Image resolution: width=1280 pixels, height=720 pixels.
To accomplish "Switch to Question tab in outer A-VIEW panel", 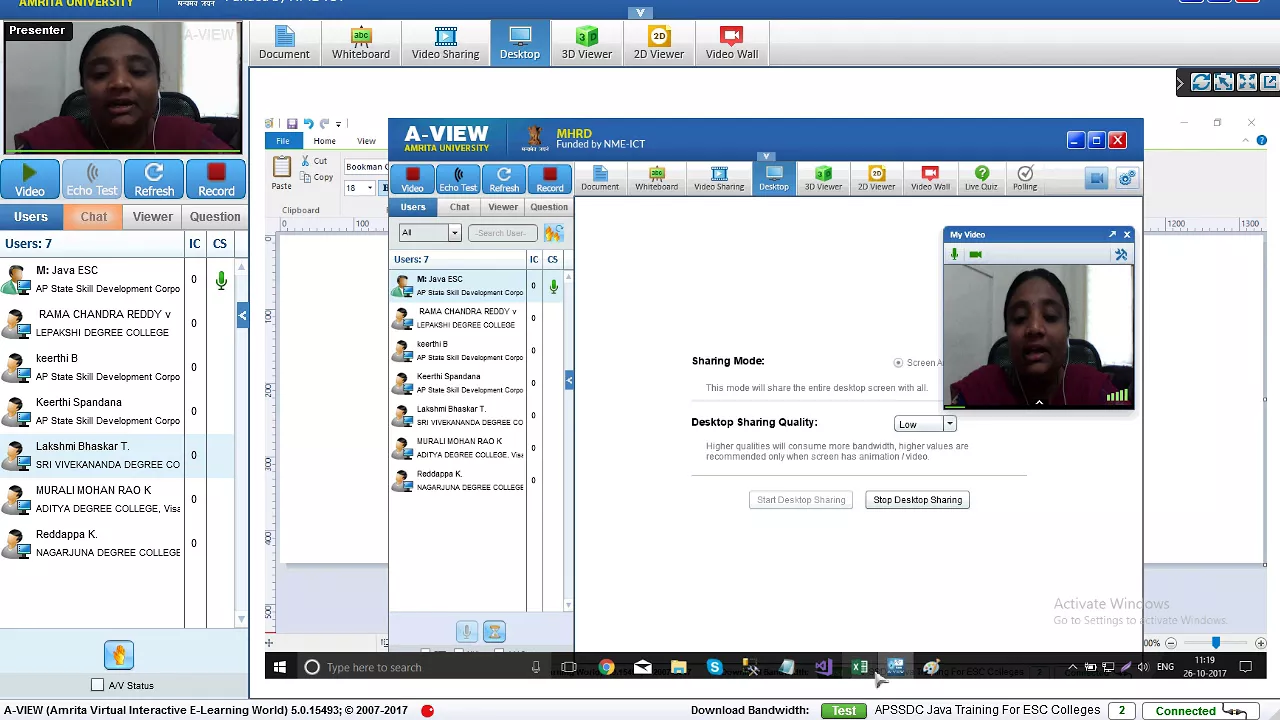I will tap(215, 217).
